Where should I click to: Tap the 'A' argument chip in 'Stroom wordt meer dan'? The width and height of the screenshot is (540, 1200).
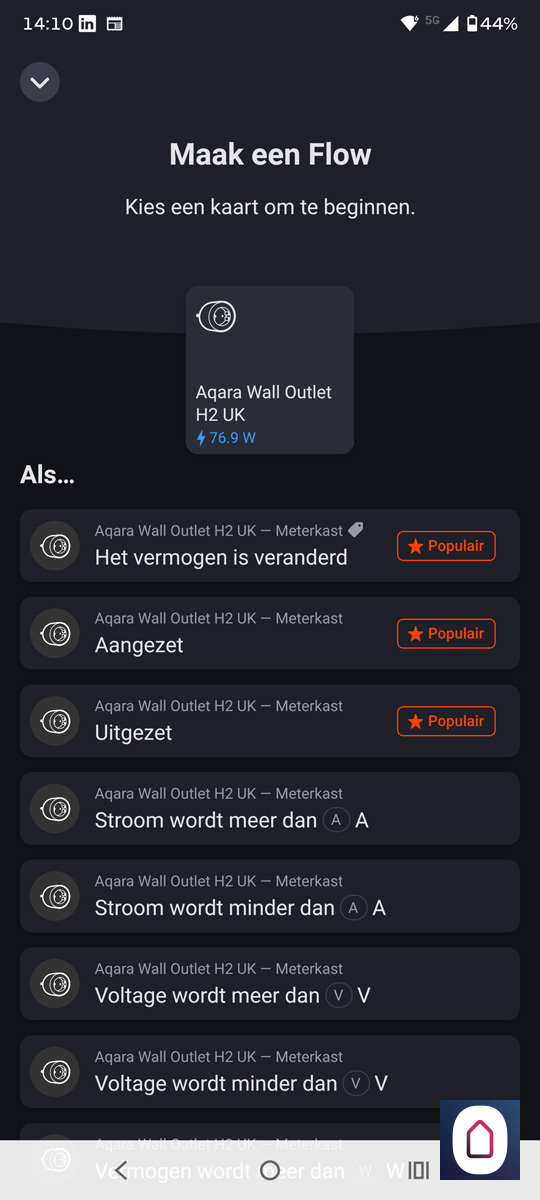tap(337, 820)
